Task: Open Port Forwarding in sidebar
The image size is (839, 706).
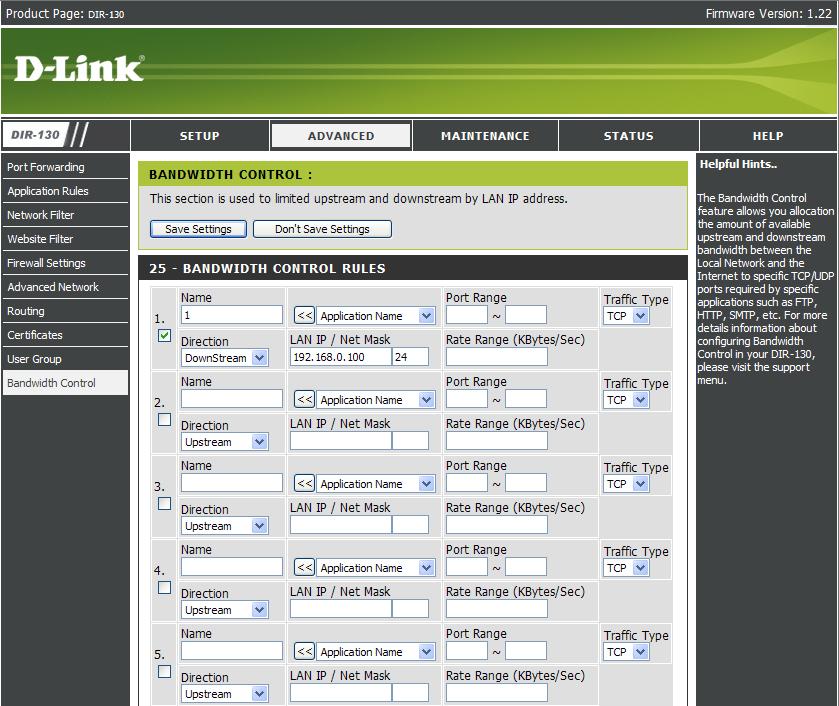Action: pyautogui.click(x=65, y=167)
